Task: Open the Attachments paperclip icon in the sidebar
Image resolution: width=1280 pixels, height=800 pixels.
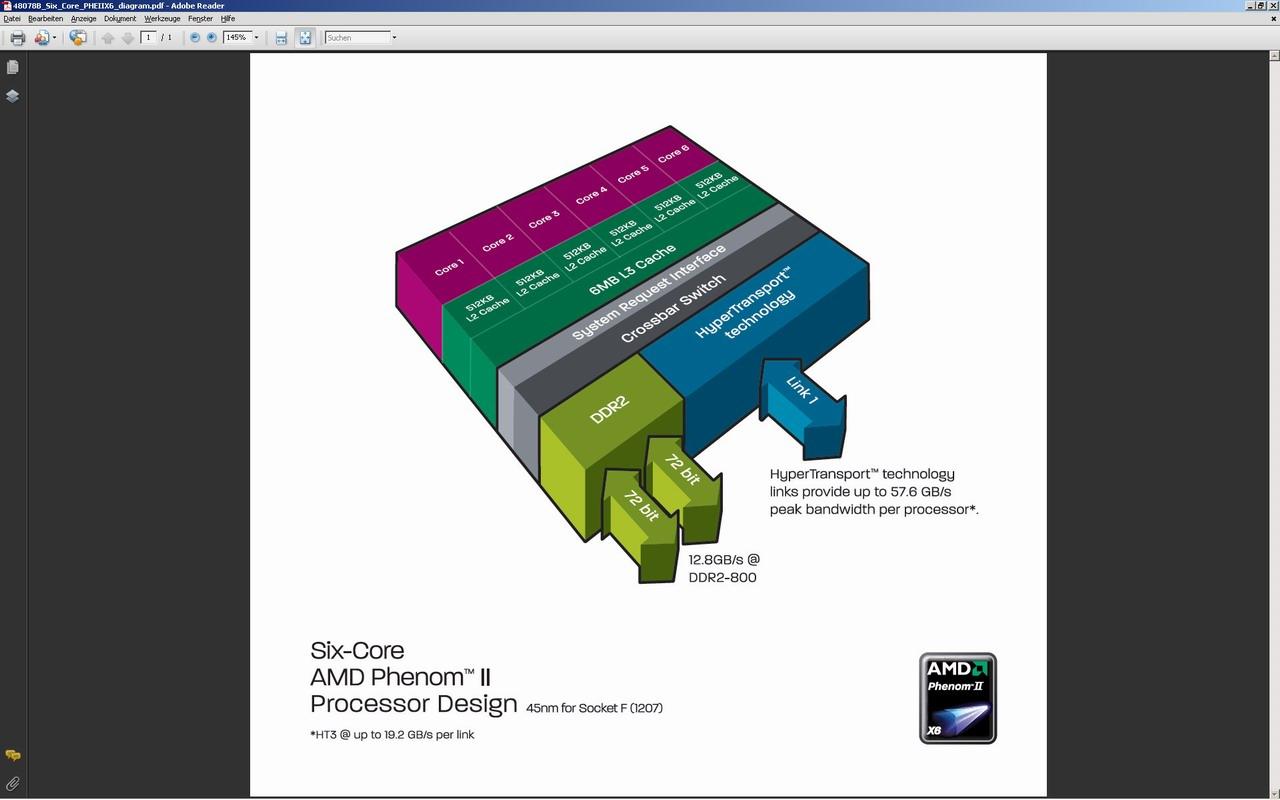Action: pyautogui.click(x=13, y=784)
